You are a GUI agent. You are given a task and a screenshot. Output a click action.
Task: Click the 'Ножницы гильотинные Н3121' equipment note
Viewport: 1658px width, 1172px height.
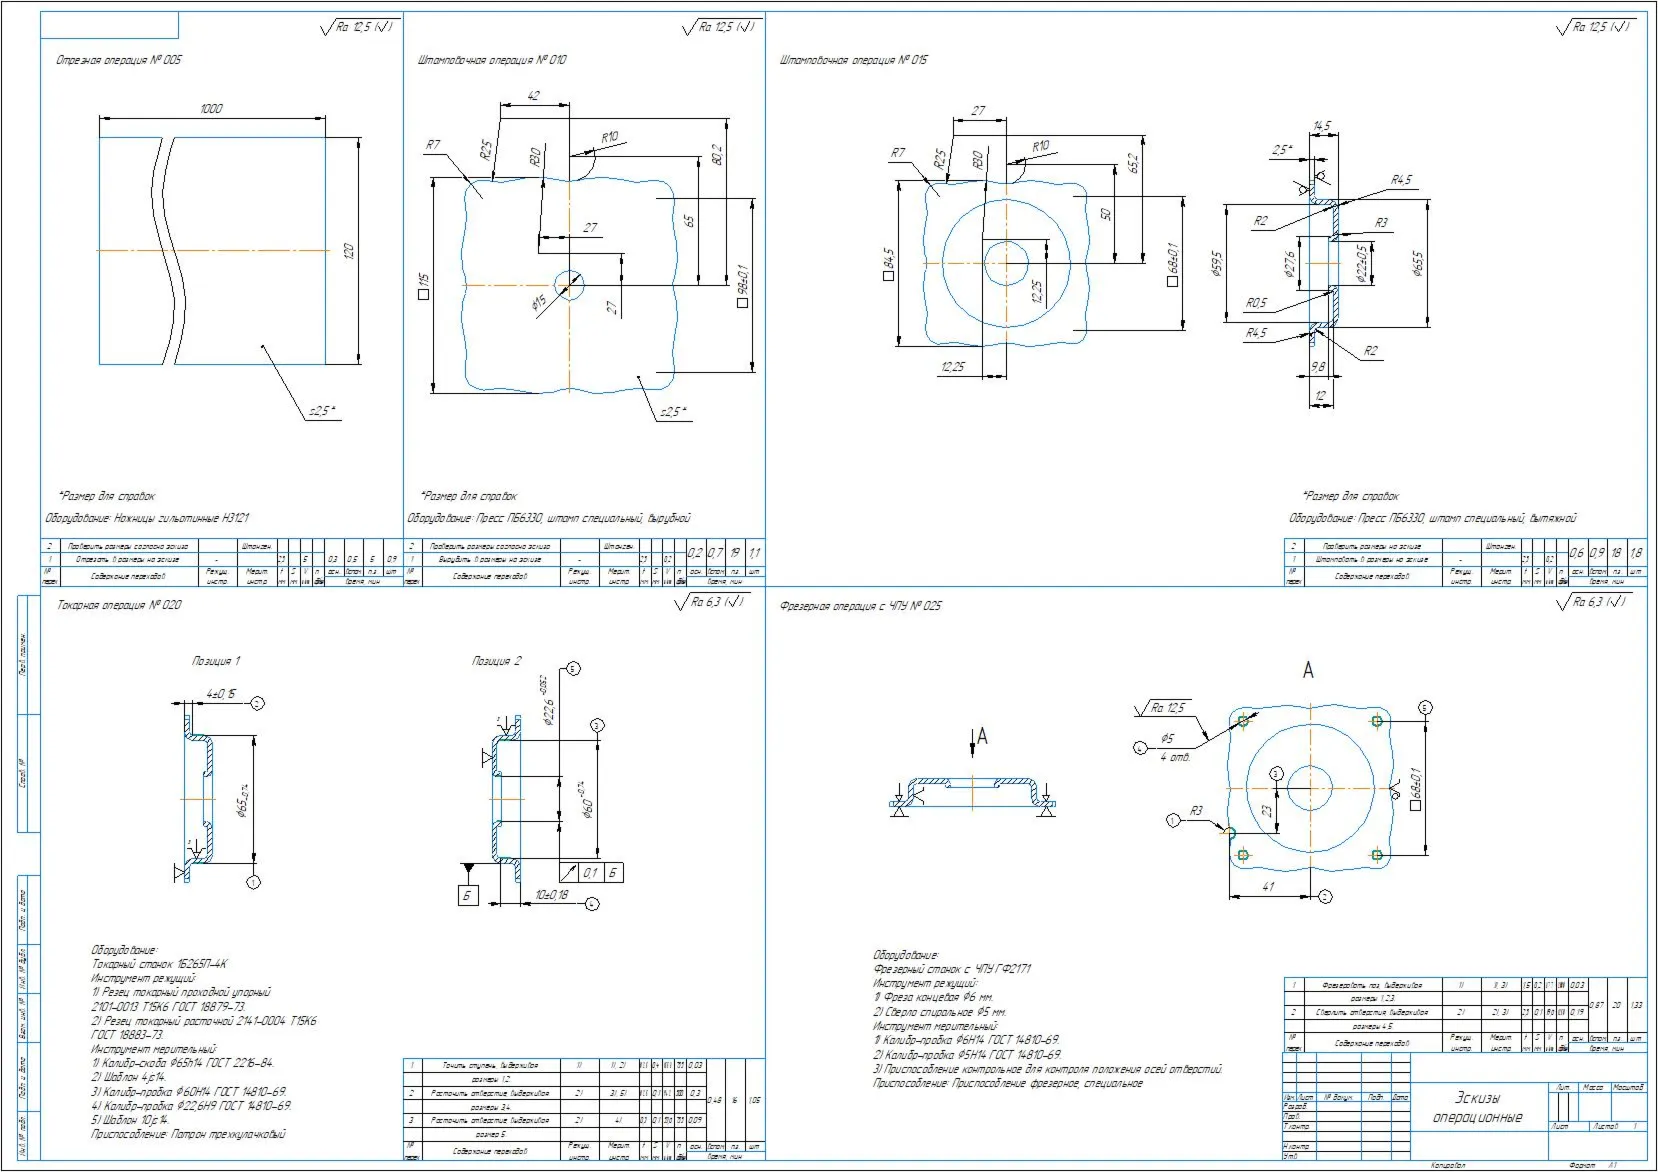coord(180,518)
